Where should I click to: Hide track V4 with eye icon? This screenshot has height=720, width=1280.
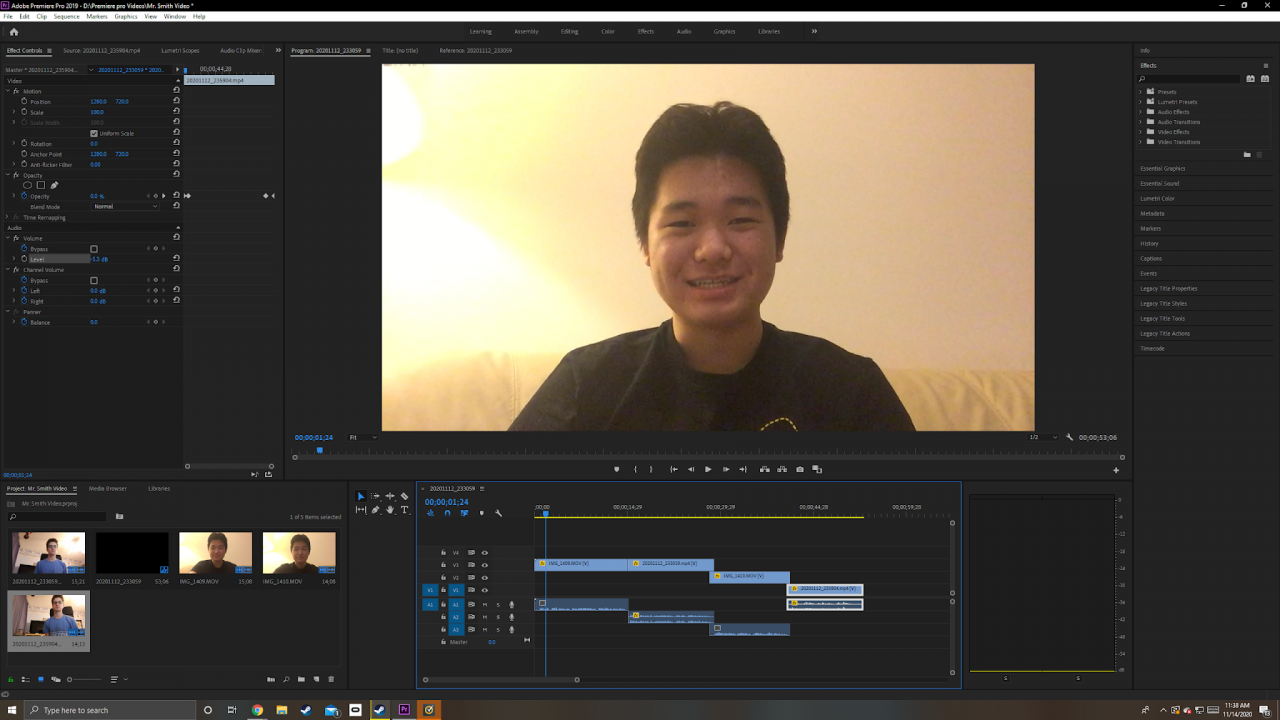click(x=485, y=552)
